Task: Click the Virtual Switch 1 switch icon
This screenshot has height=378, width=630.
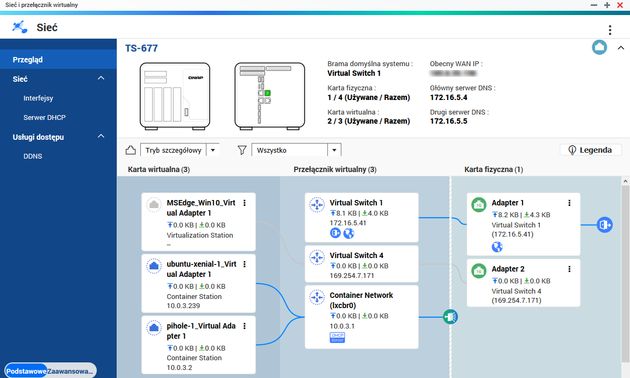Action: (317, 204)
